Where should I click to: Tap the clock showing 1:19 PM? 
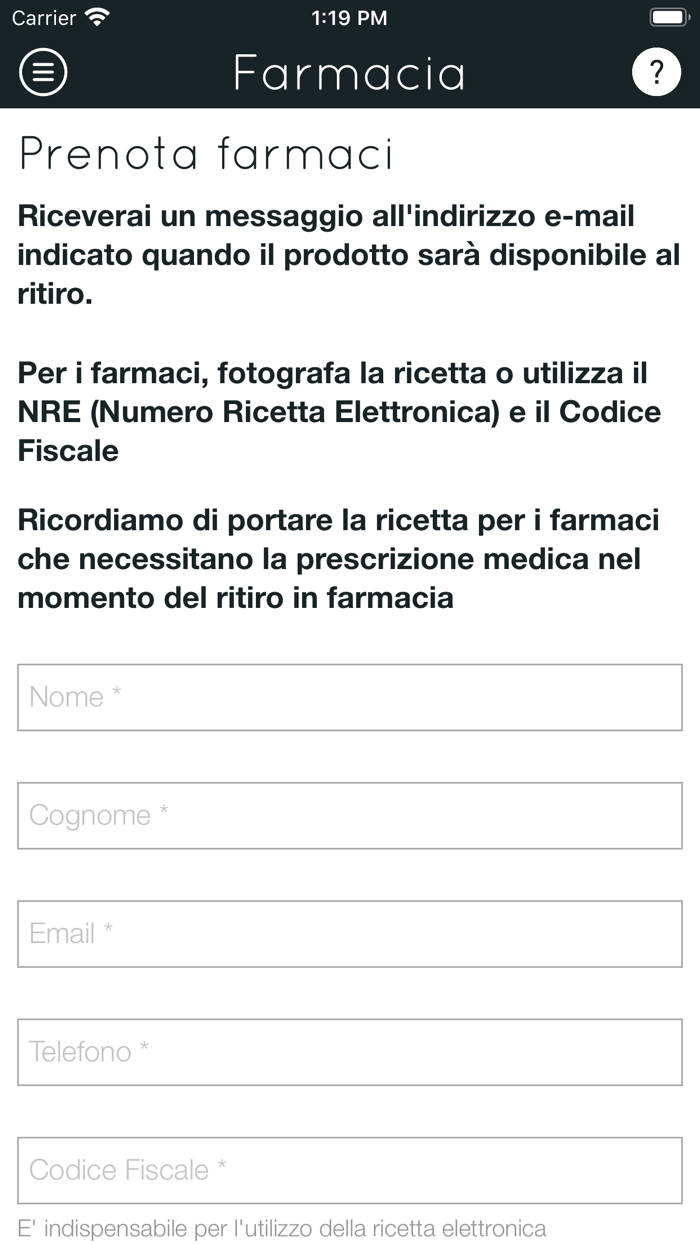click(349, 17)
